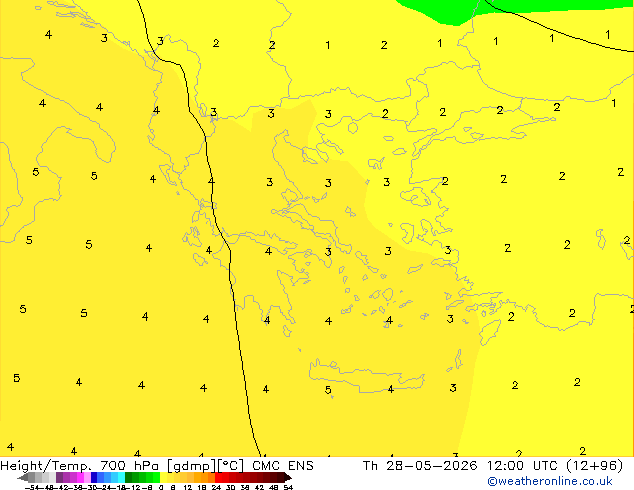Pick the dark green legend swatch
The width and height of the screenshot is (634, 490).
[129, 477]
